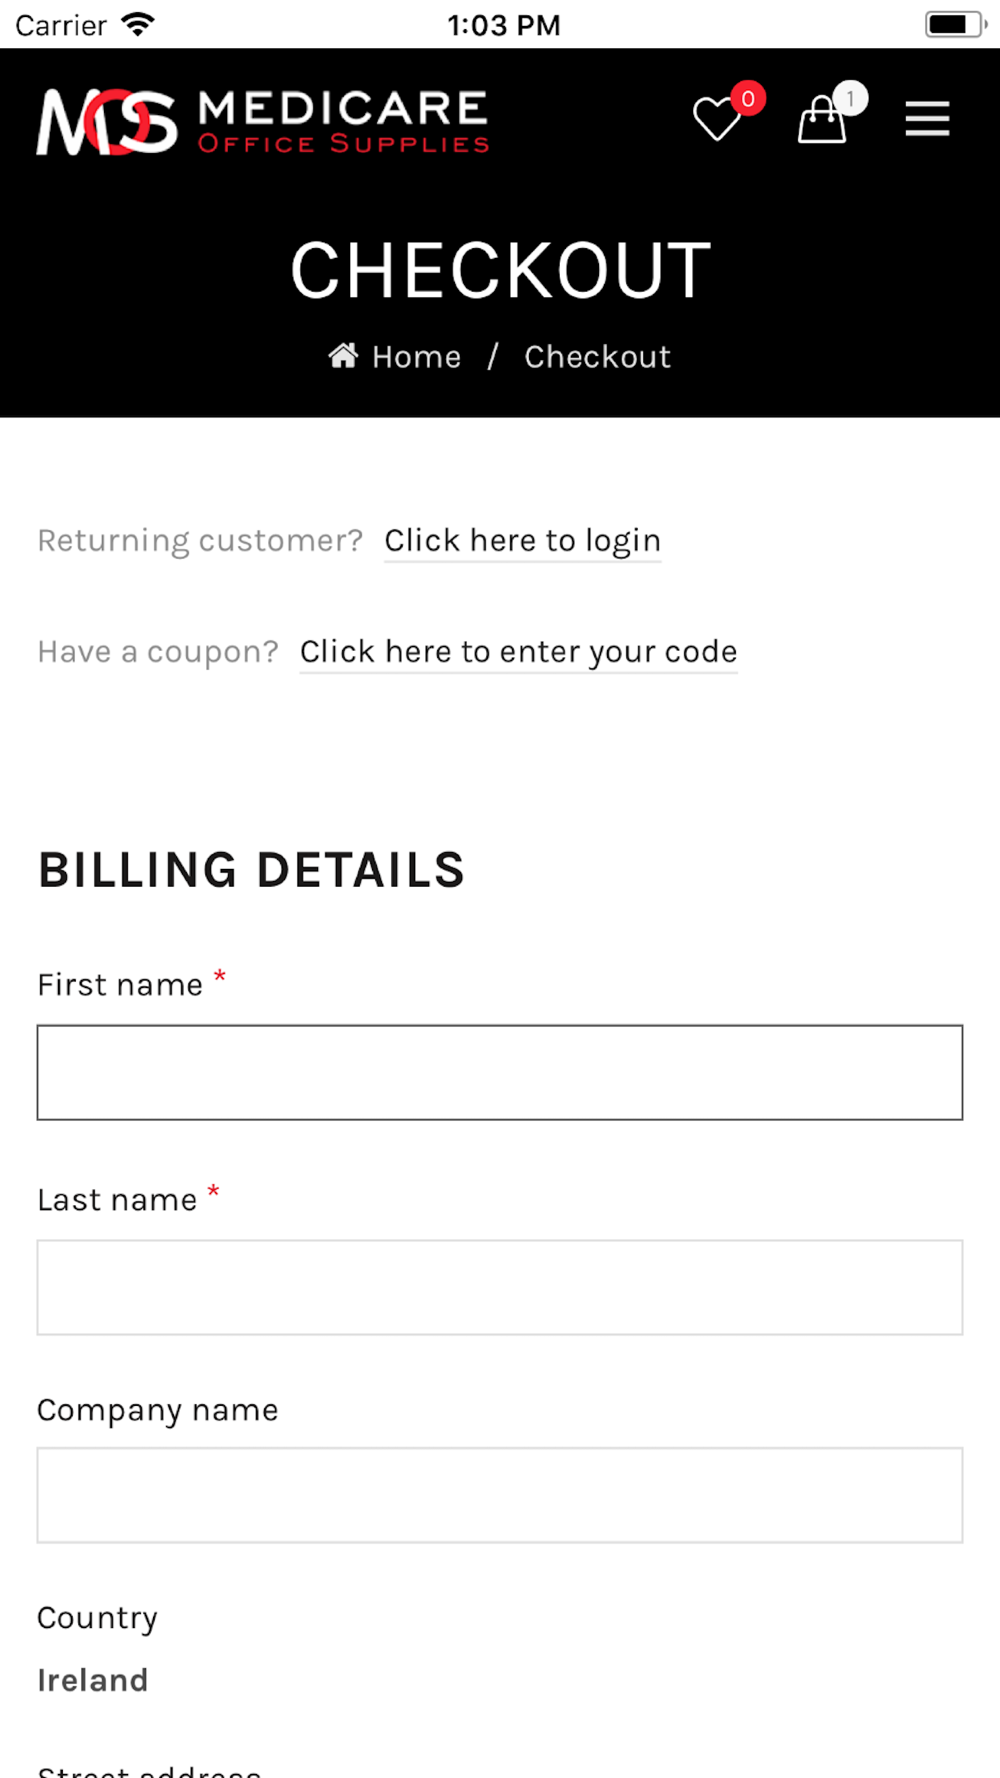The height and width of the screenshot is (1778, 1000).
Task: Open the shopping bag cart icon
Action: click(x=822, y=119)
